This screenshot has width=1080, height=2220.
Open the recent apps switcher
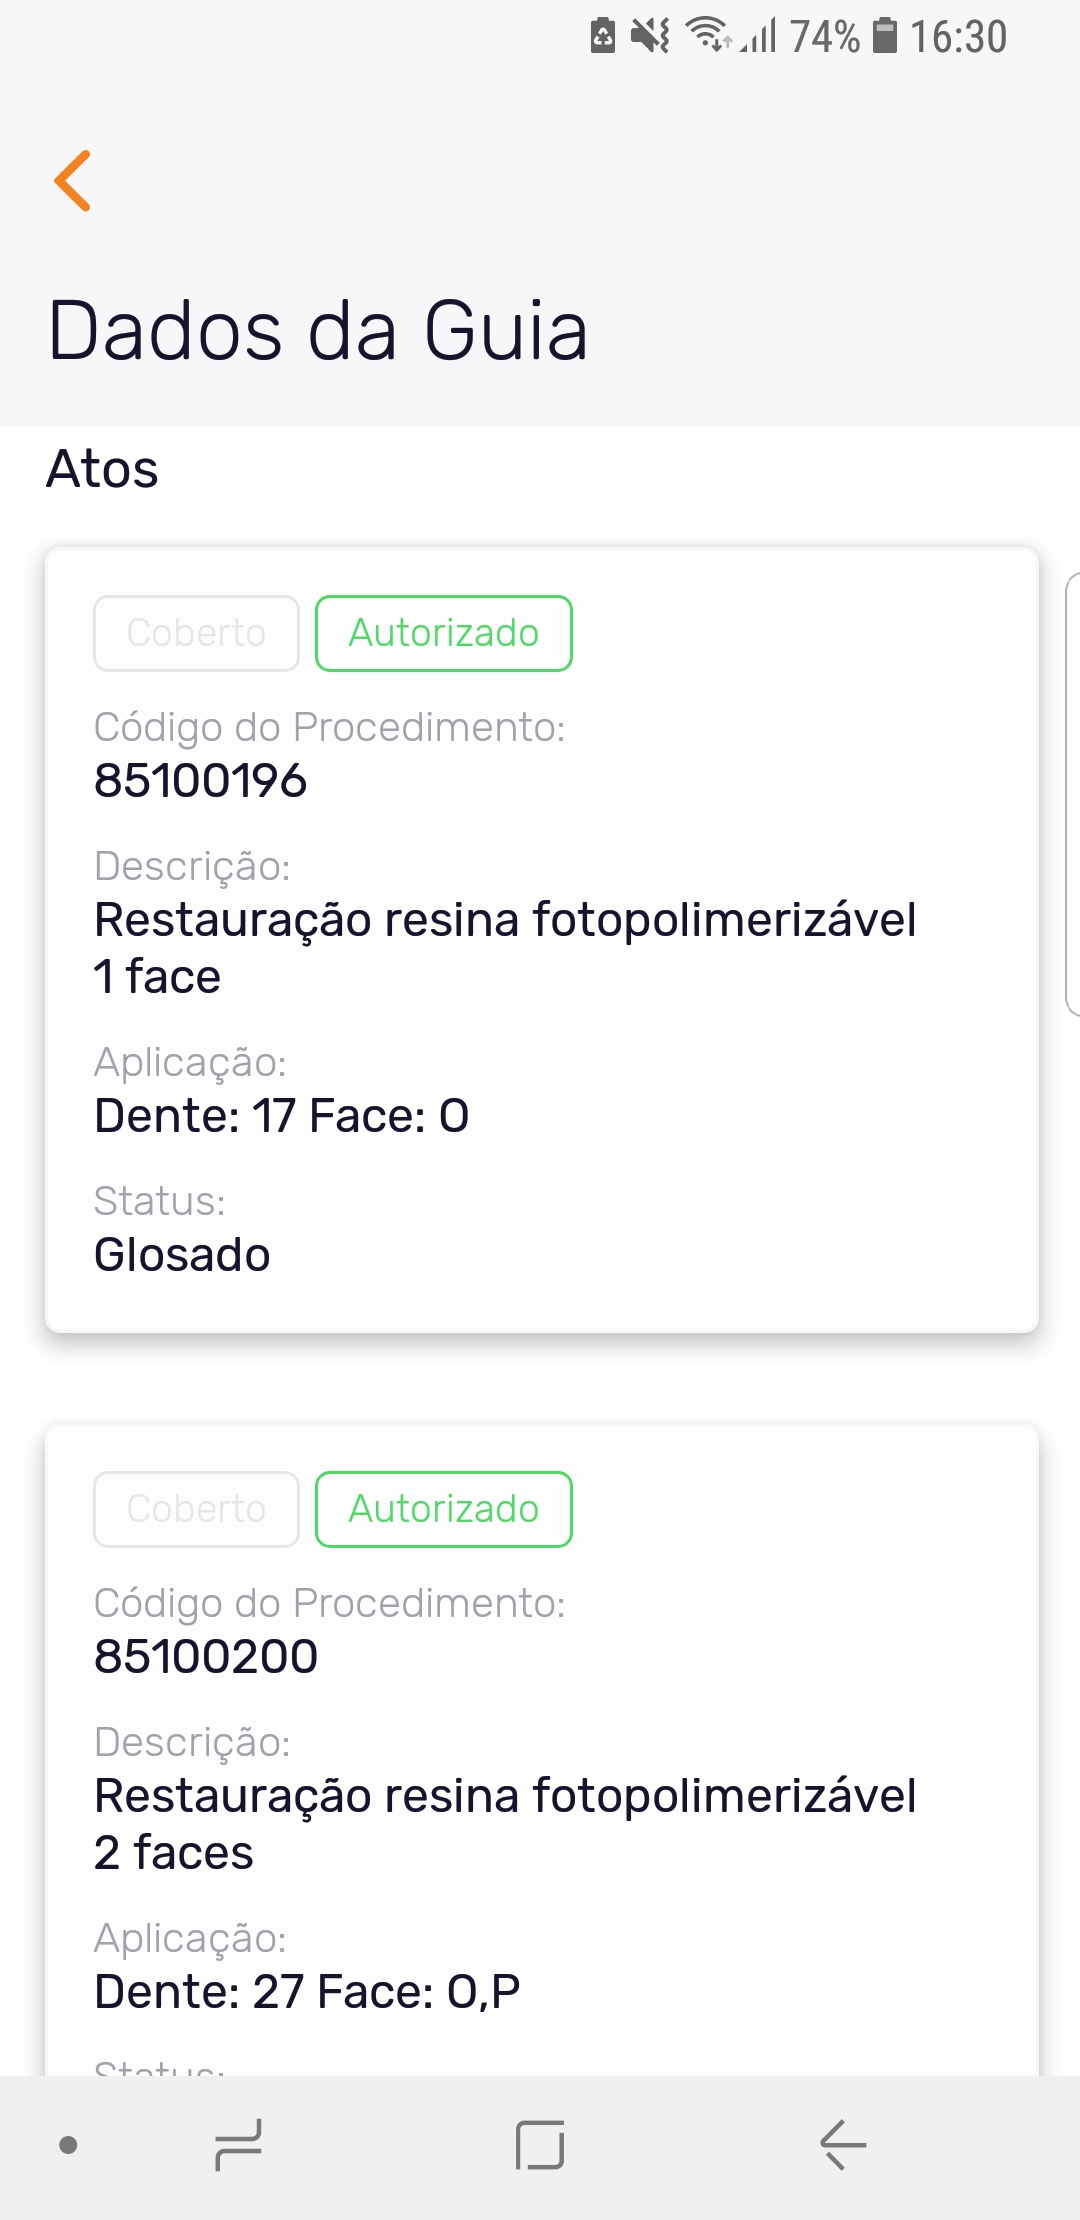238,2145
